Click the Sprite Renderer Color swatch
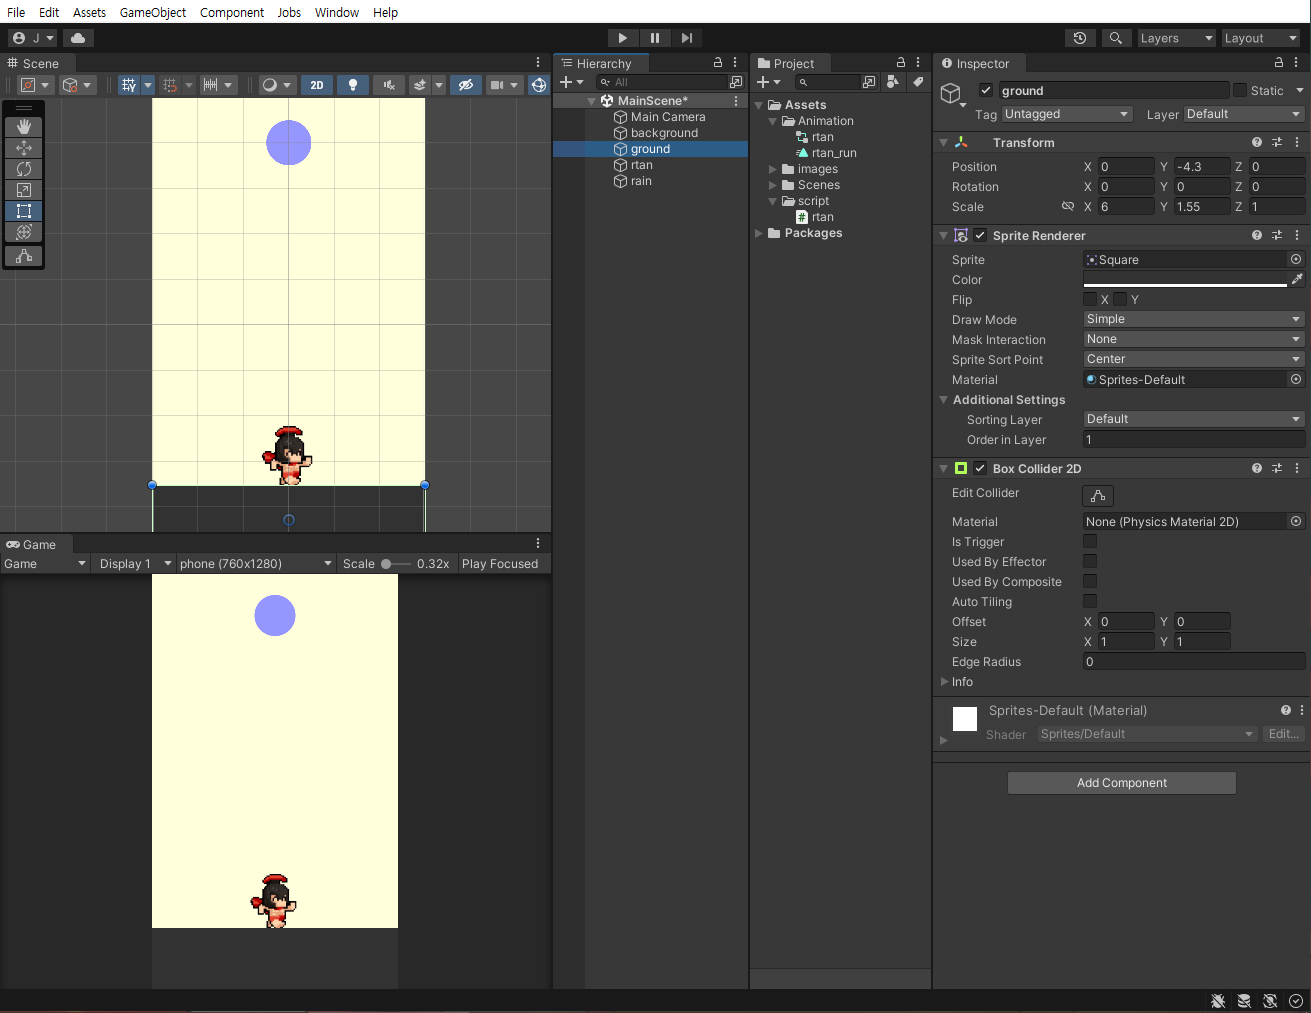This screenshot has width=1311, height=1013. coord(1185,279)
